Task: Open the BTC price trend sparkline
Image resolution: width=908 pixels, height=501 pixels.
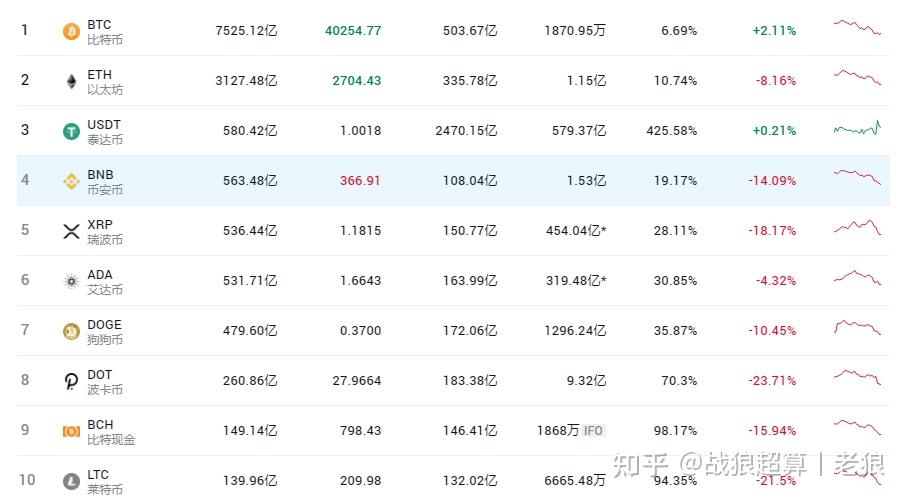Action: 857,28
